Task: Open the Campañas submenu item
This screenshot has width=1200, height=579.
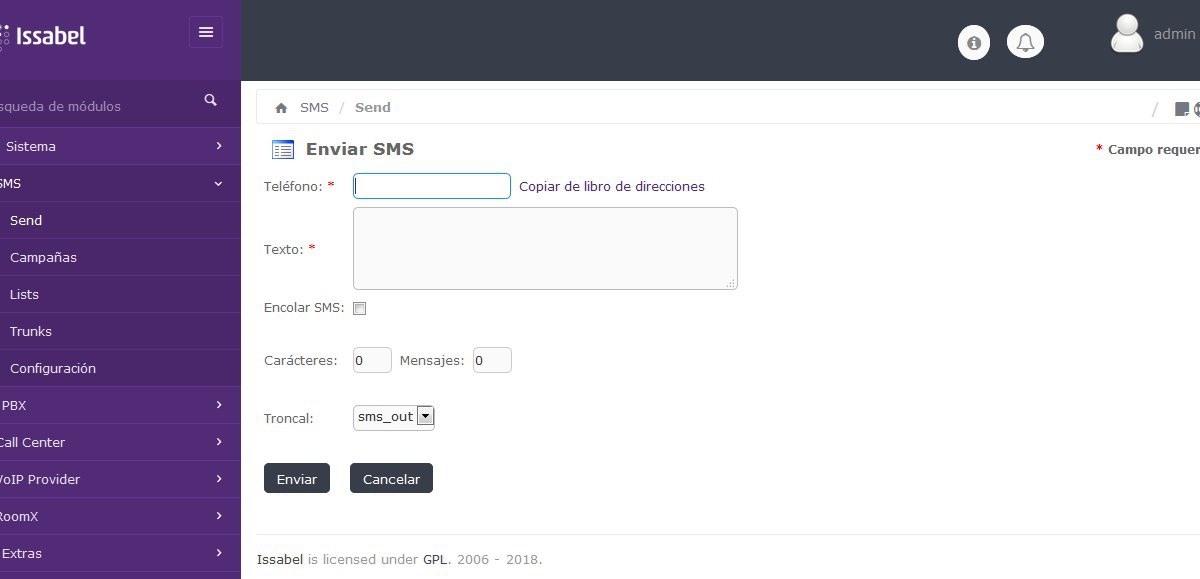Action: (x=120, y=257)
